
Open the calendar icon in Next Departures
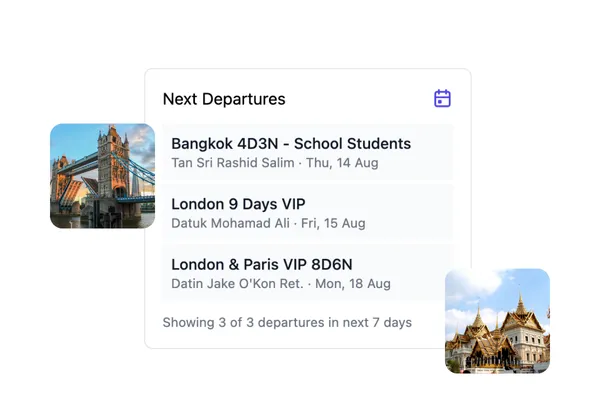[442, 98]
